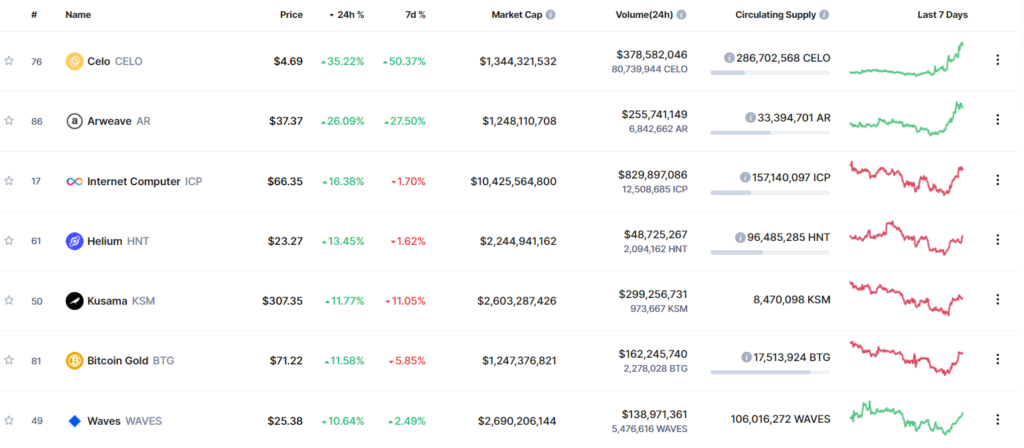The width and height of the screenshot is (1024, 448).
Task: Expand the options menu for Bitcoin Gold
Action: (997, 360)
